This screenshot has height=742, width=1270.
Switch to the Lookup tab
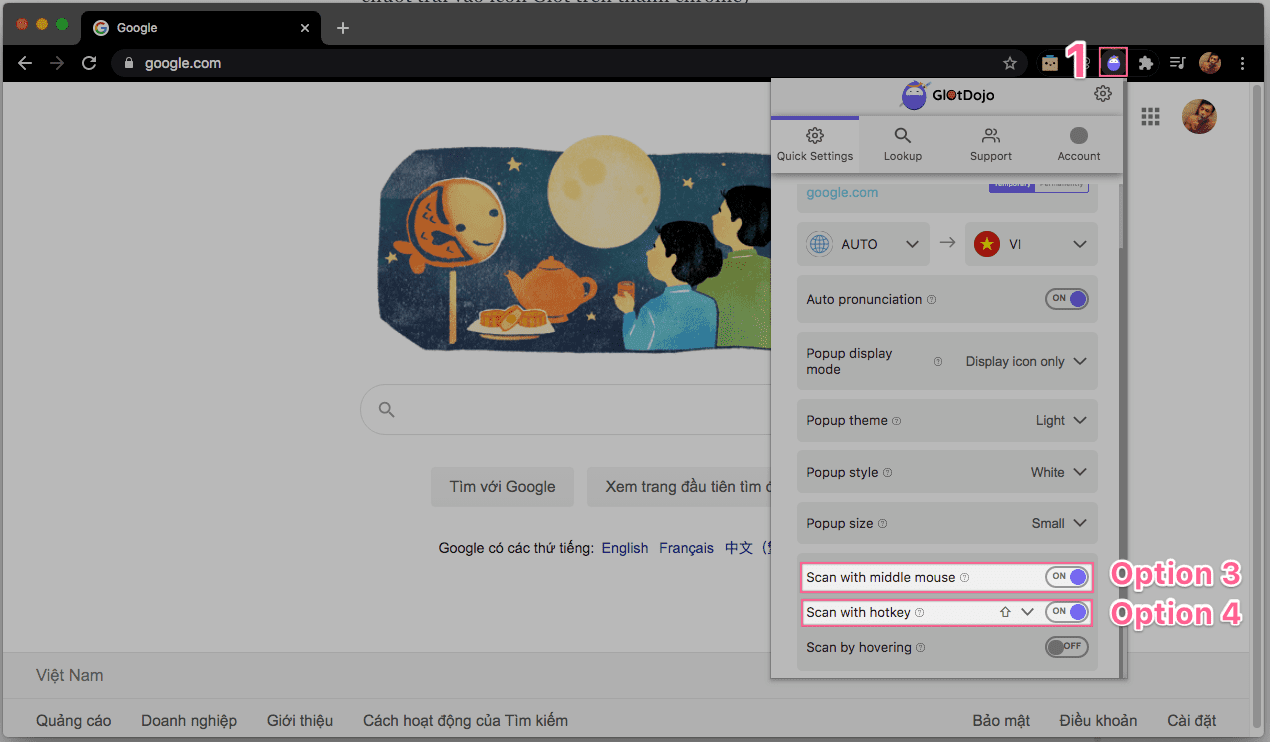903,144
